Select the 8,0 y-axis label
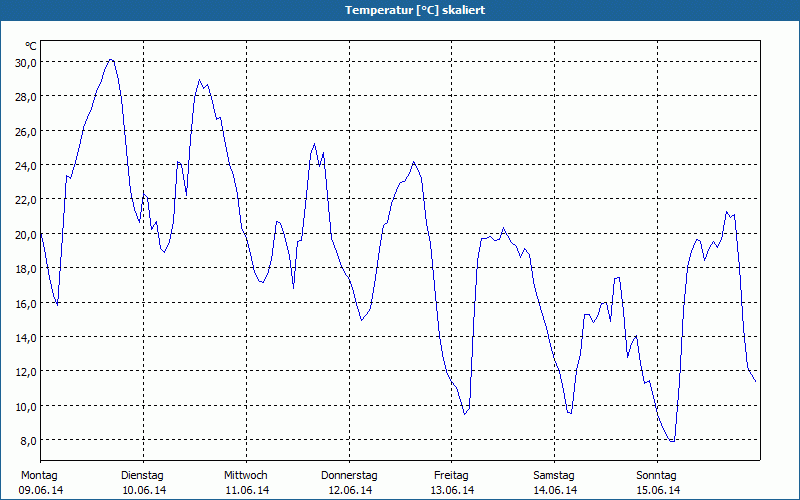 click(x=28, y=440)
